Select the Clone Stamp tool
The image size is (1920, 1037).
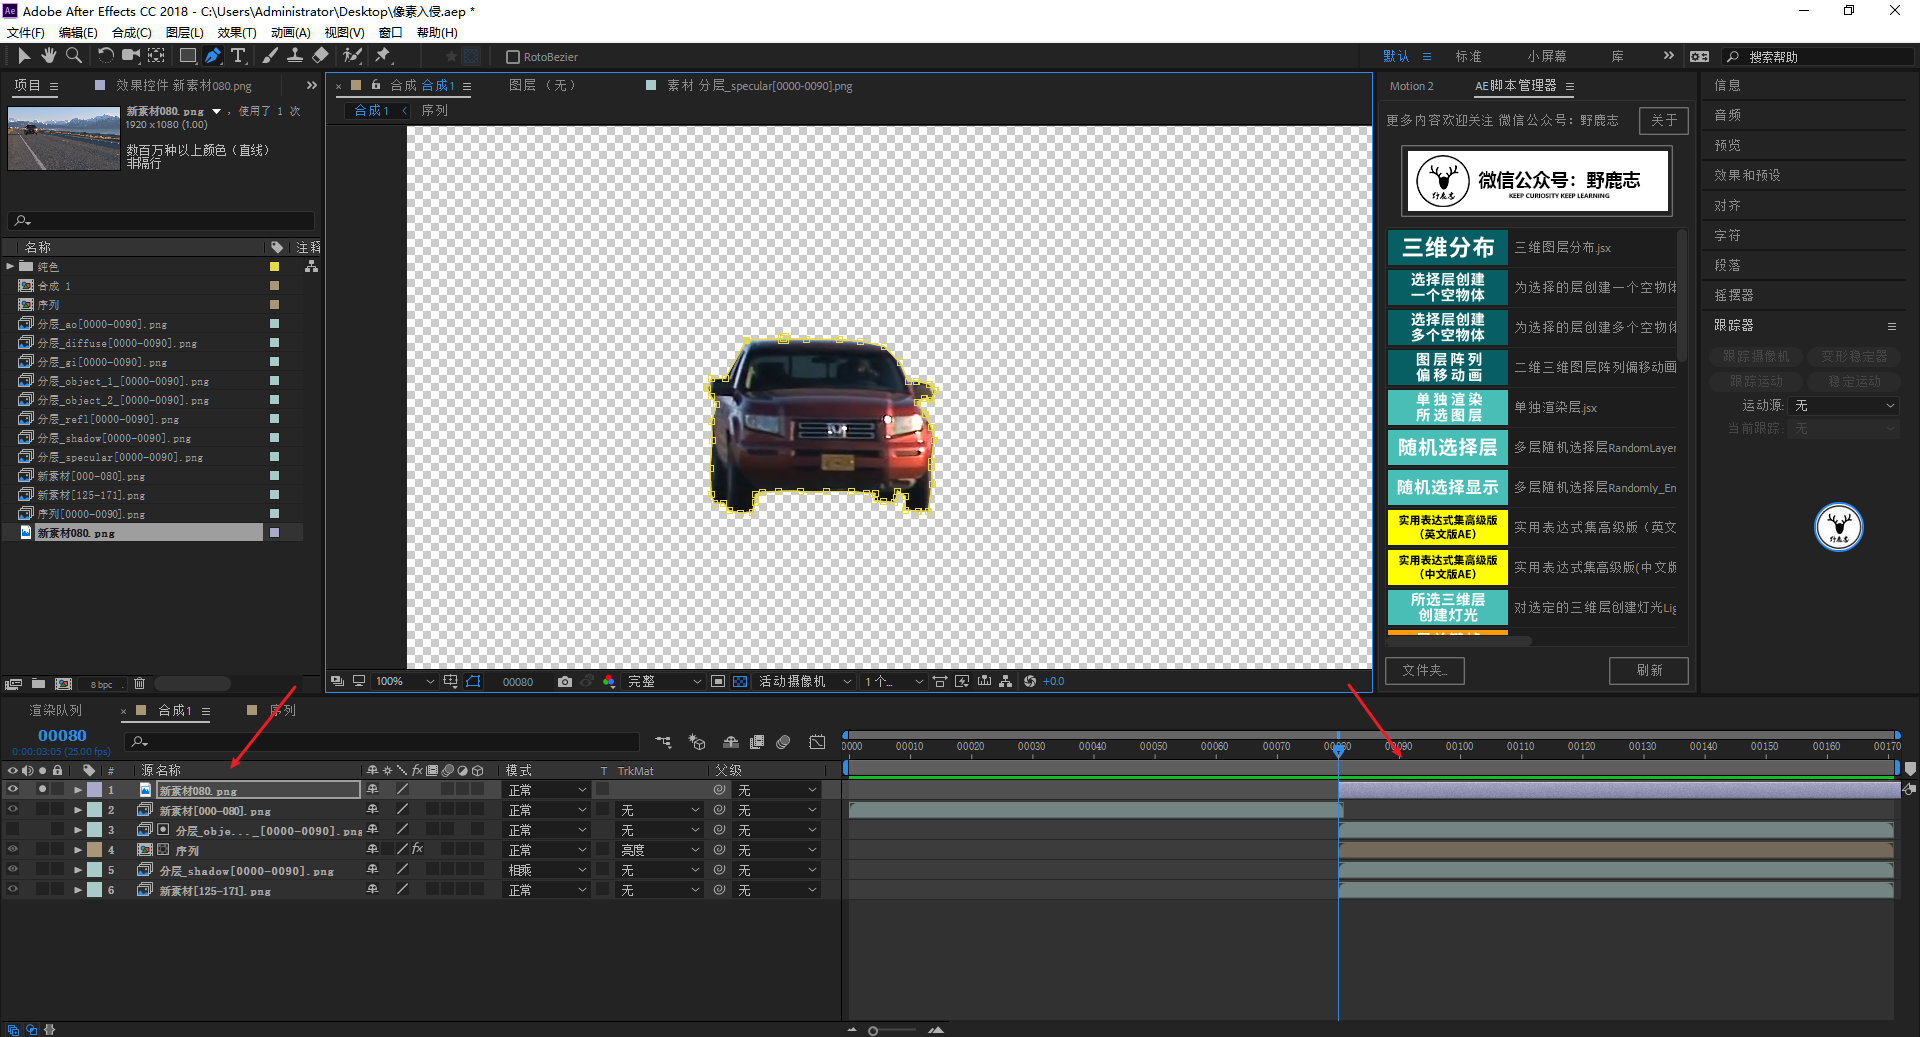coord(295,56)
